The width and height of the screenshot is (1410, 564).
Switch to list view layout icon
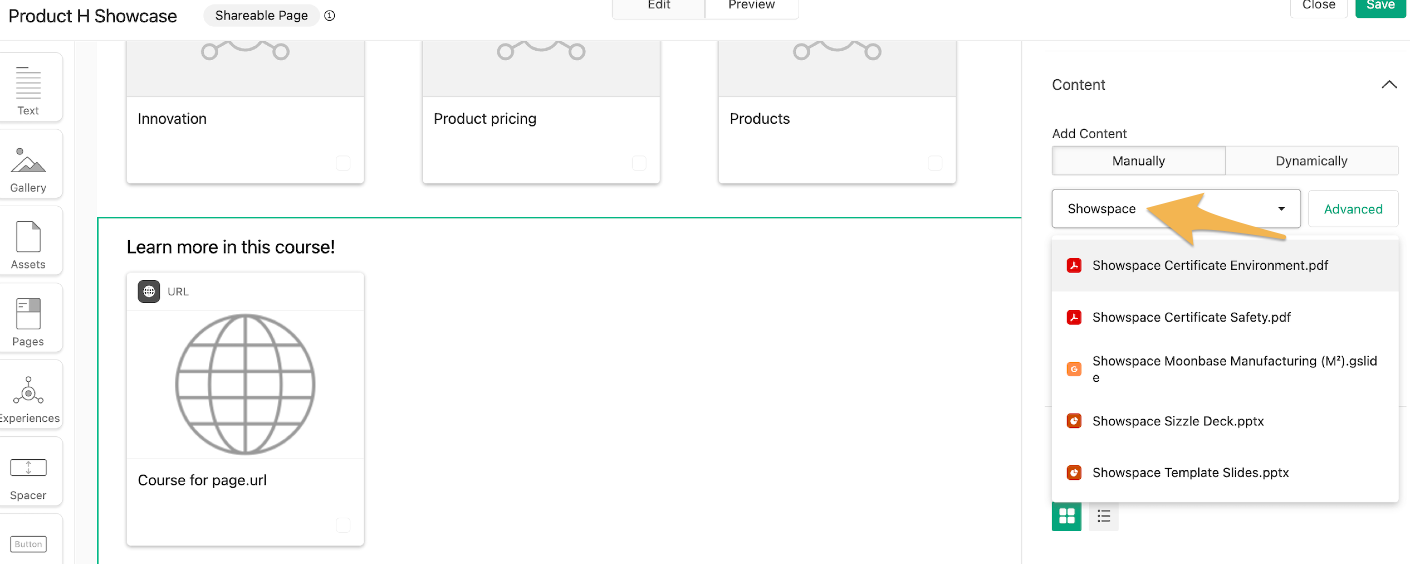pos(1104,516)
